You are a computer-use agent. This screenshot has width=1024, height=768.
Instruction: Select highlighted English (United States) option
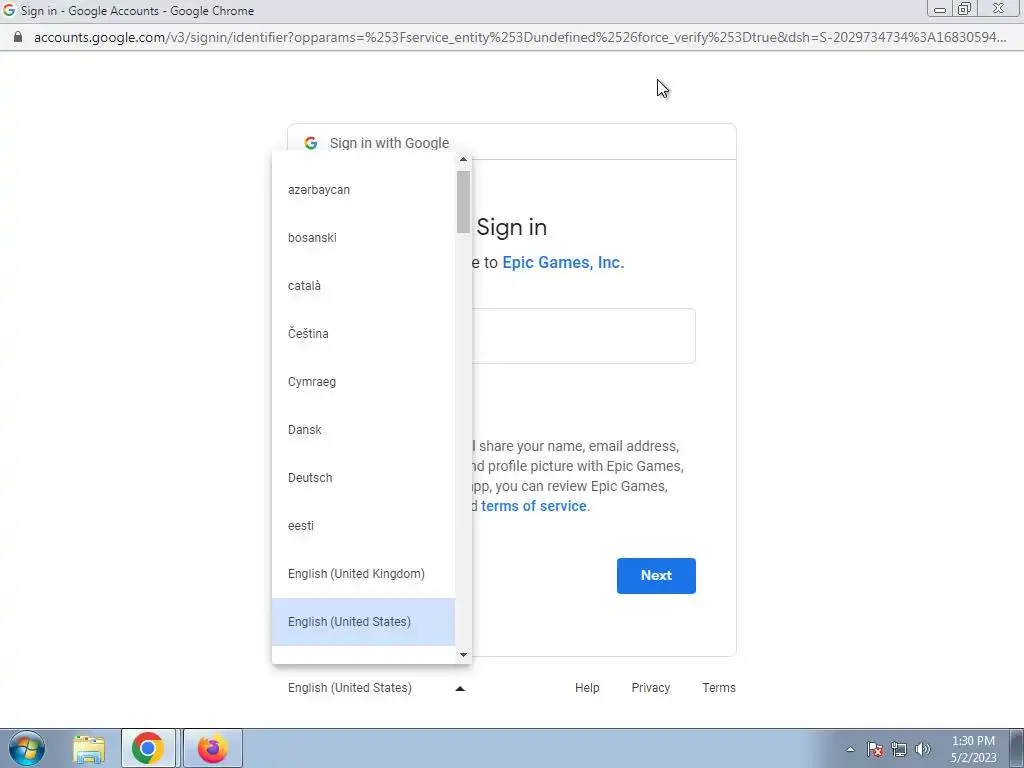[363, 622]
